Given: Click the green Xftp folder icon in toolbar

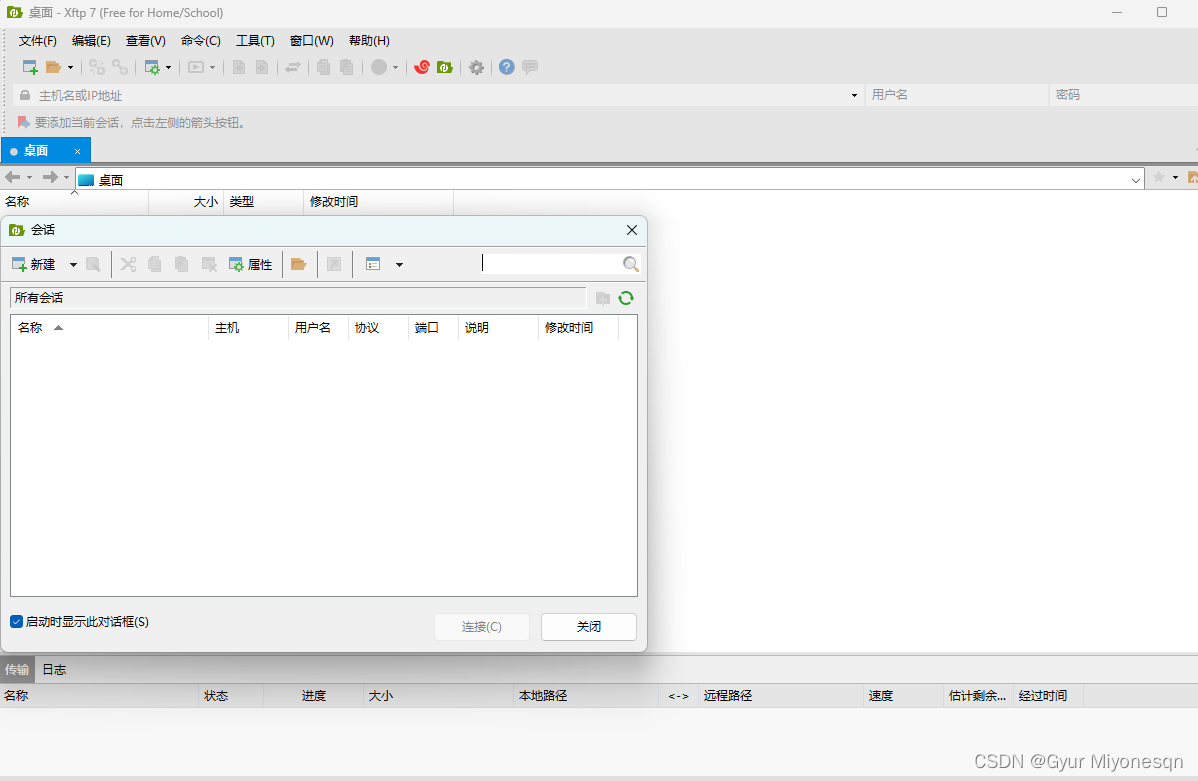Looking at the screenshot, I should coord(445,67).
